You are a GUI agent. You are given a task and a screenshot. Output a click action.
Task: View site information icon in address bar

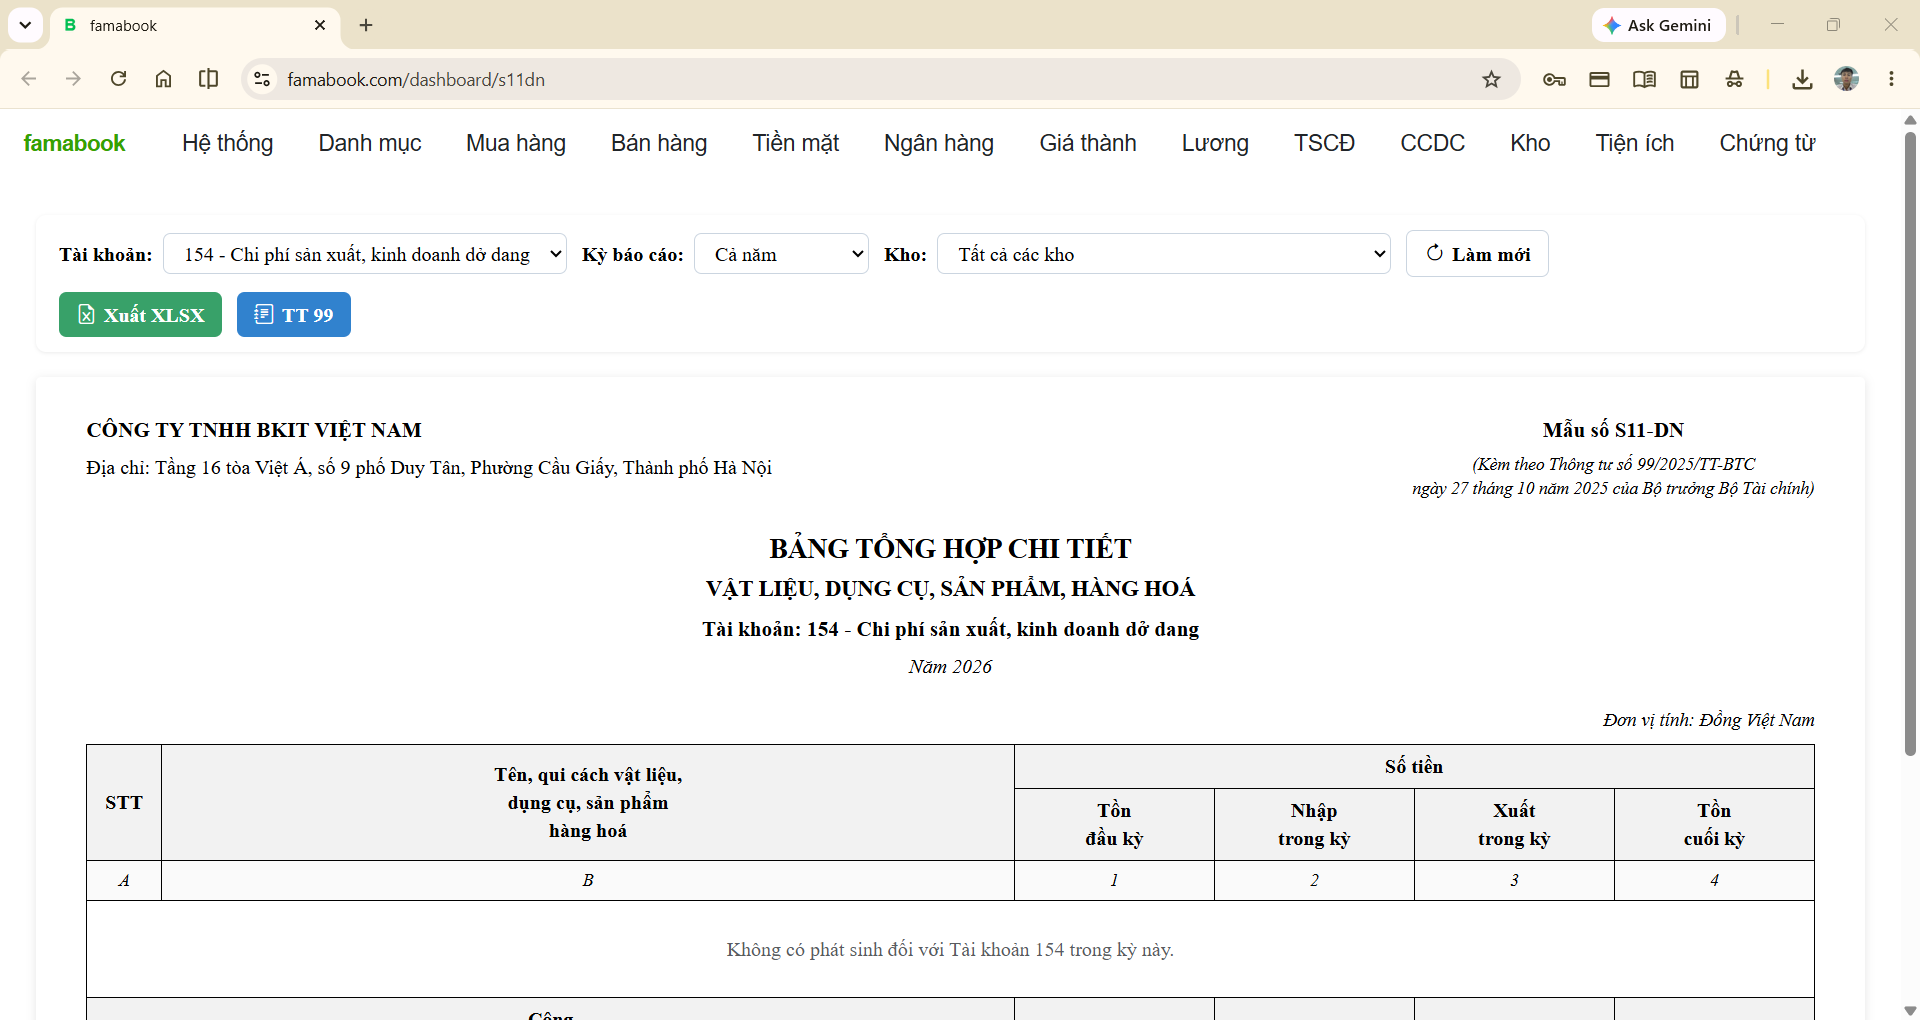[262, 79]
